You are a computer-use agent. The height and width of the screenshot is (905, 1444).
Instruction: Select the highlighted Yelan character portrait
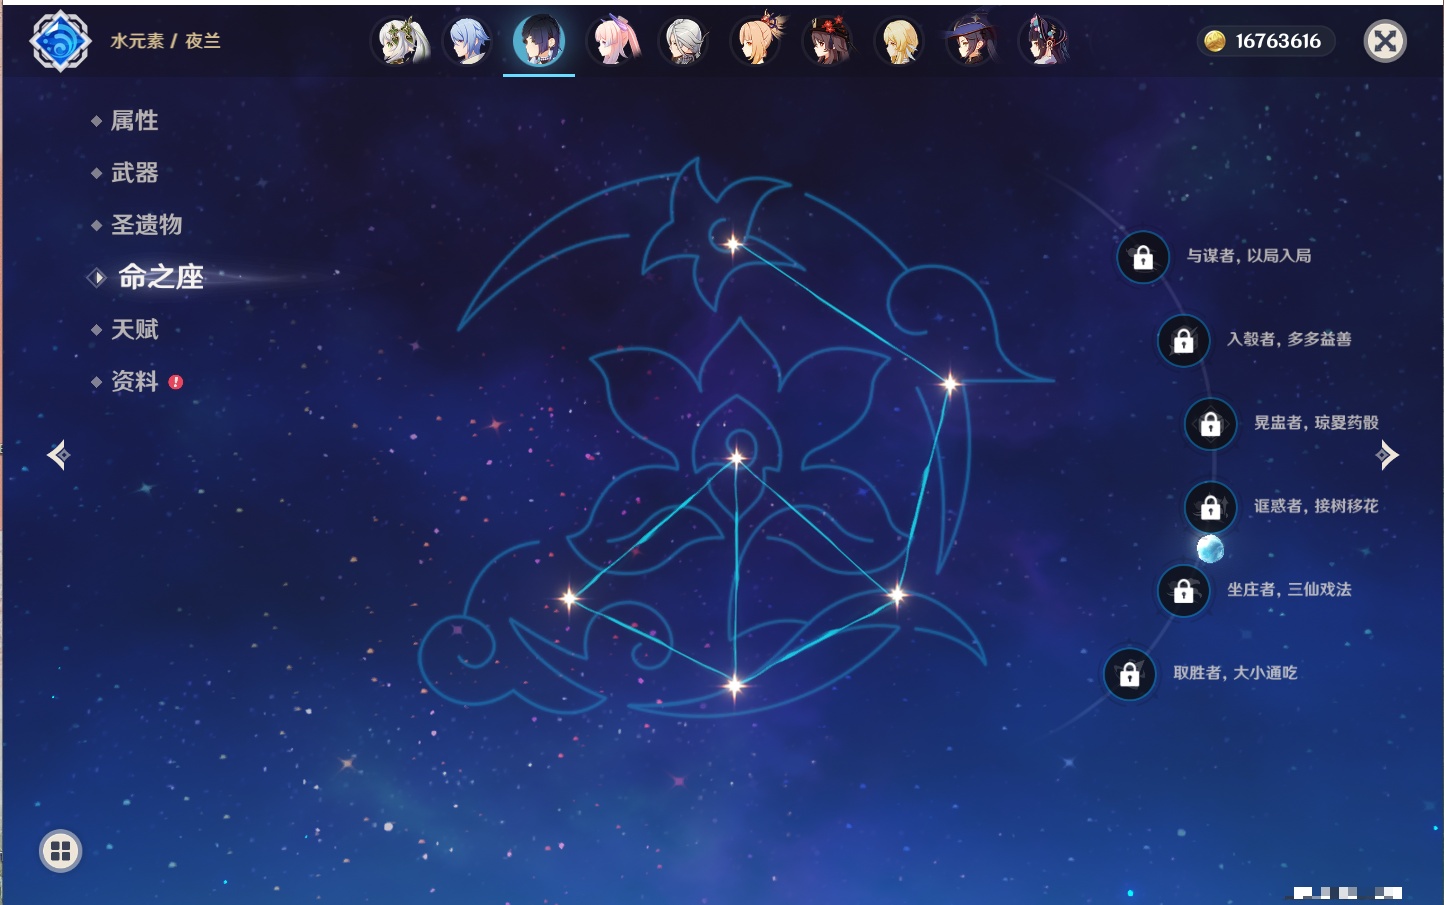(x=539, y=41)
